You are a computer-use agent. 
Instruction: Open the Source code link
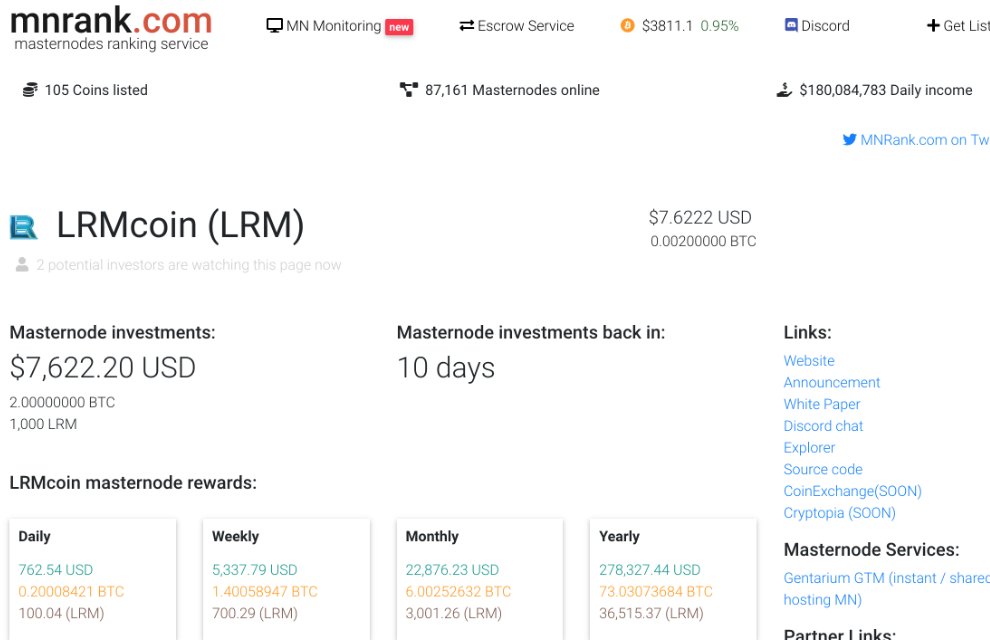pos(823,469)
